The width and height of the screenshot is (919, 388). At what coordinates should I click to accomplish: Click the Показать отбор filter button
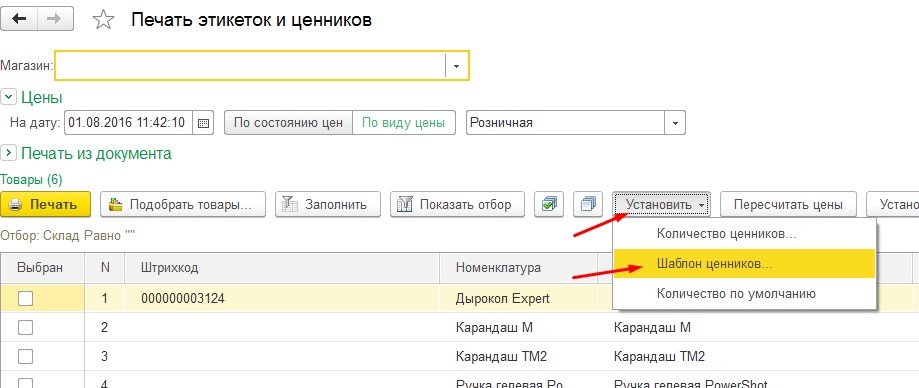(458, 205)
